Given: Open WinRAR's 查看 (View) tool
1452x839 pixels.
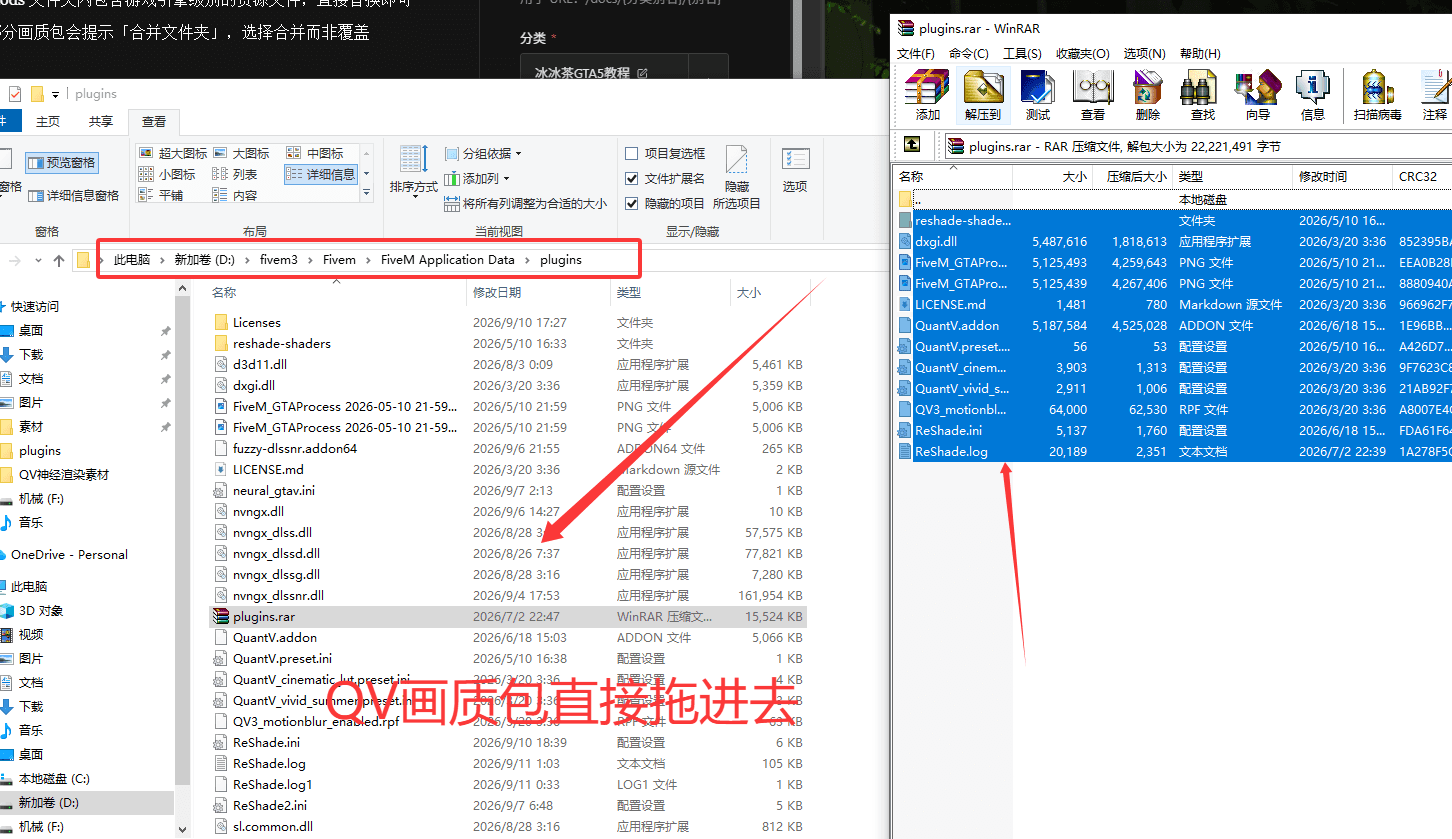Looking at the screenshot, I should pyautogui.click(x=1093, y=96).
